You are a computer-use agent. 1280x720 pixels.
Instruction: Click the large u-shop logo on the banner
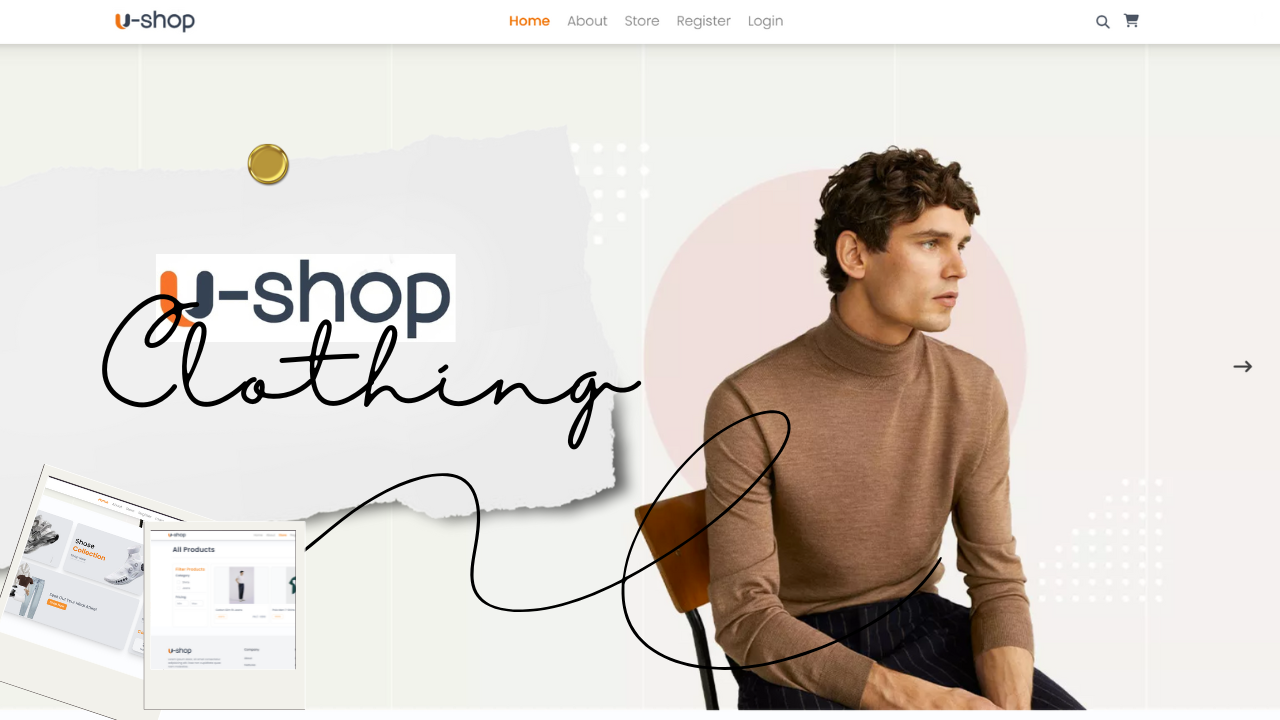pyautogui.click(x=306, y=297)
